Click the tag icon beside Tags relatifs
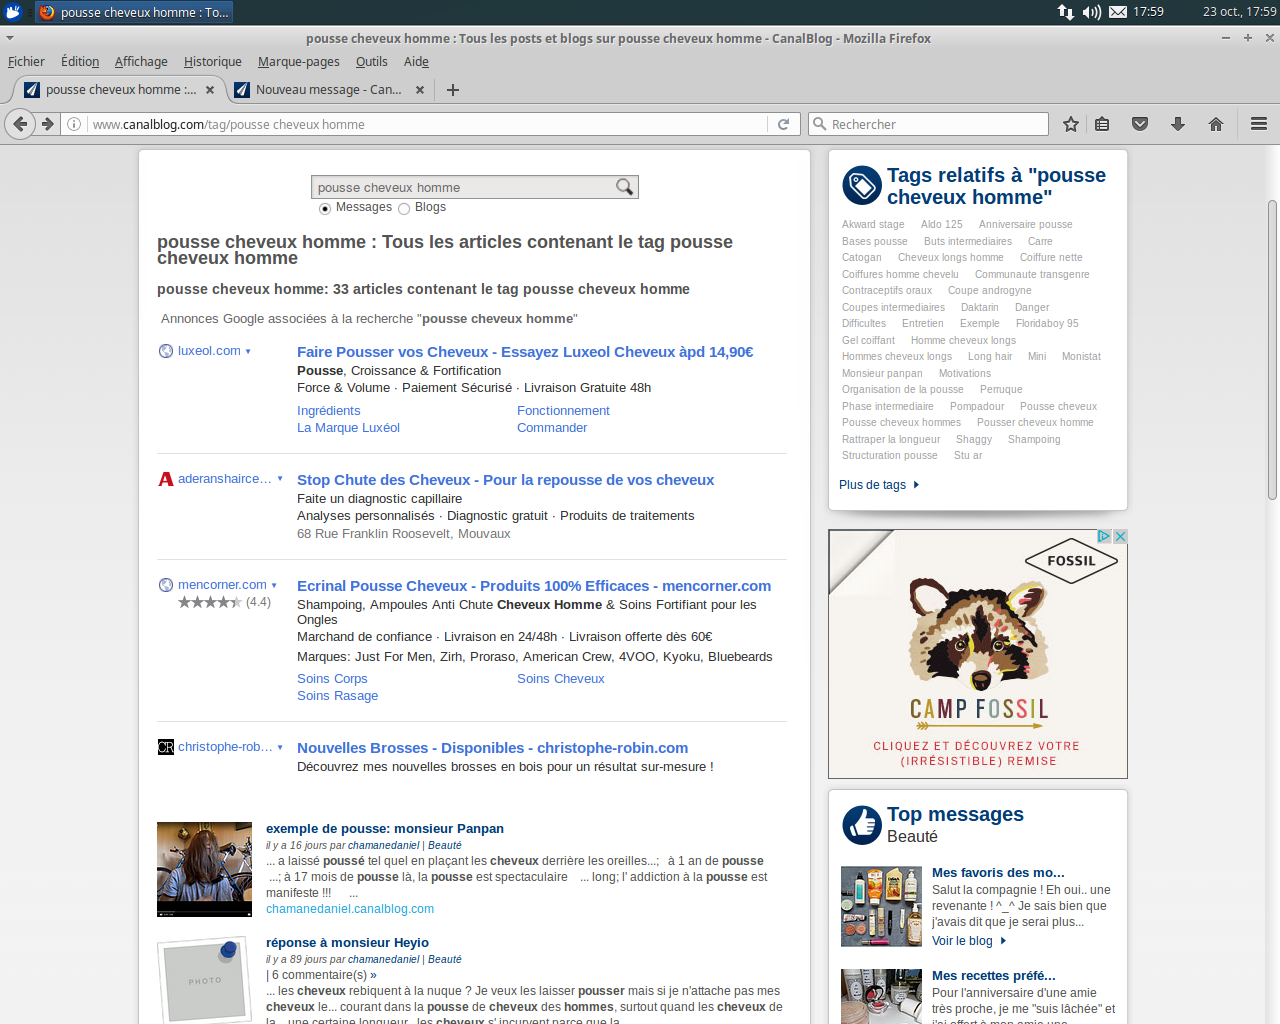This screenshot has width=1280, height=1024. pyautogui.click(x=862, y=186)
